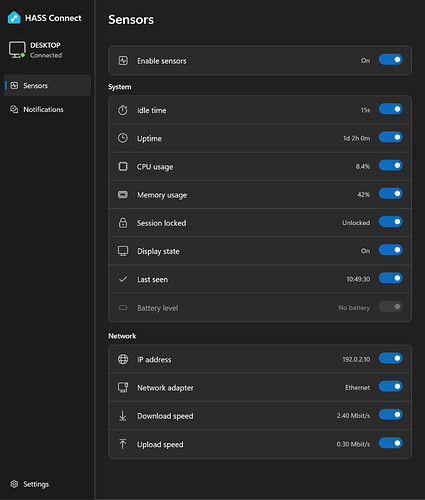Open the Notifications page in sidebar
The image size is (425, 500).
(x=47, y=109)
